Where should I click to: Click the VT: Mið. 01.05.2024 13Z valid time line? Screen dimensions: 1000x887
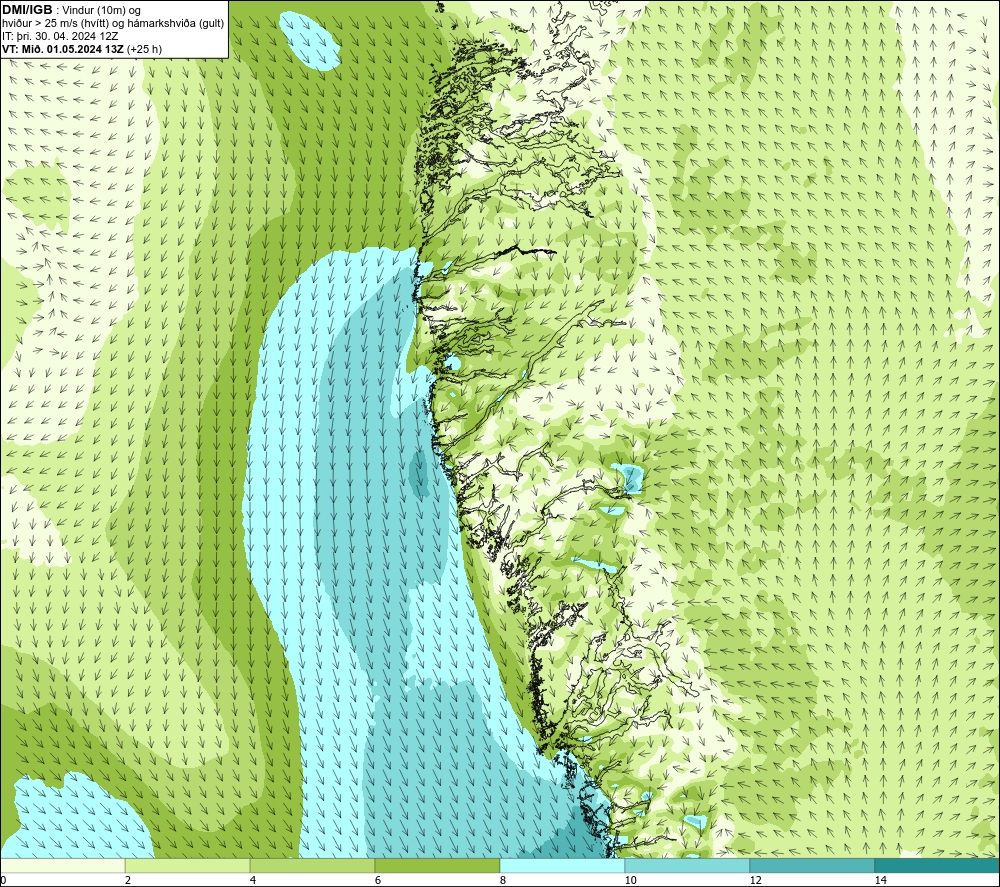pyautogui.click(x=82, y=49)
